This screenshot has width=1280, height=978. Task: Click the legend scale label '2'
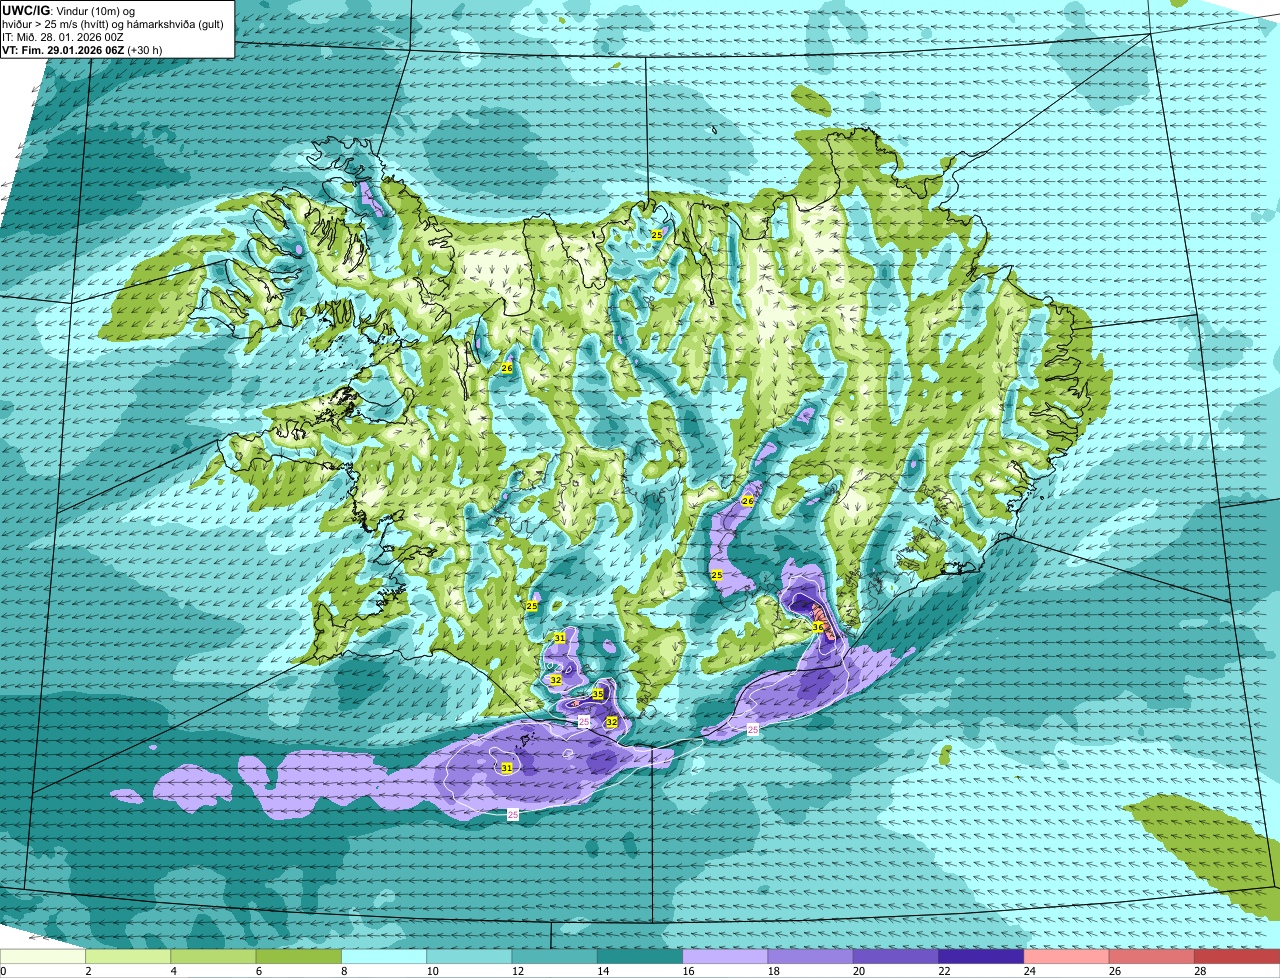(88, 971)
